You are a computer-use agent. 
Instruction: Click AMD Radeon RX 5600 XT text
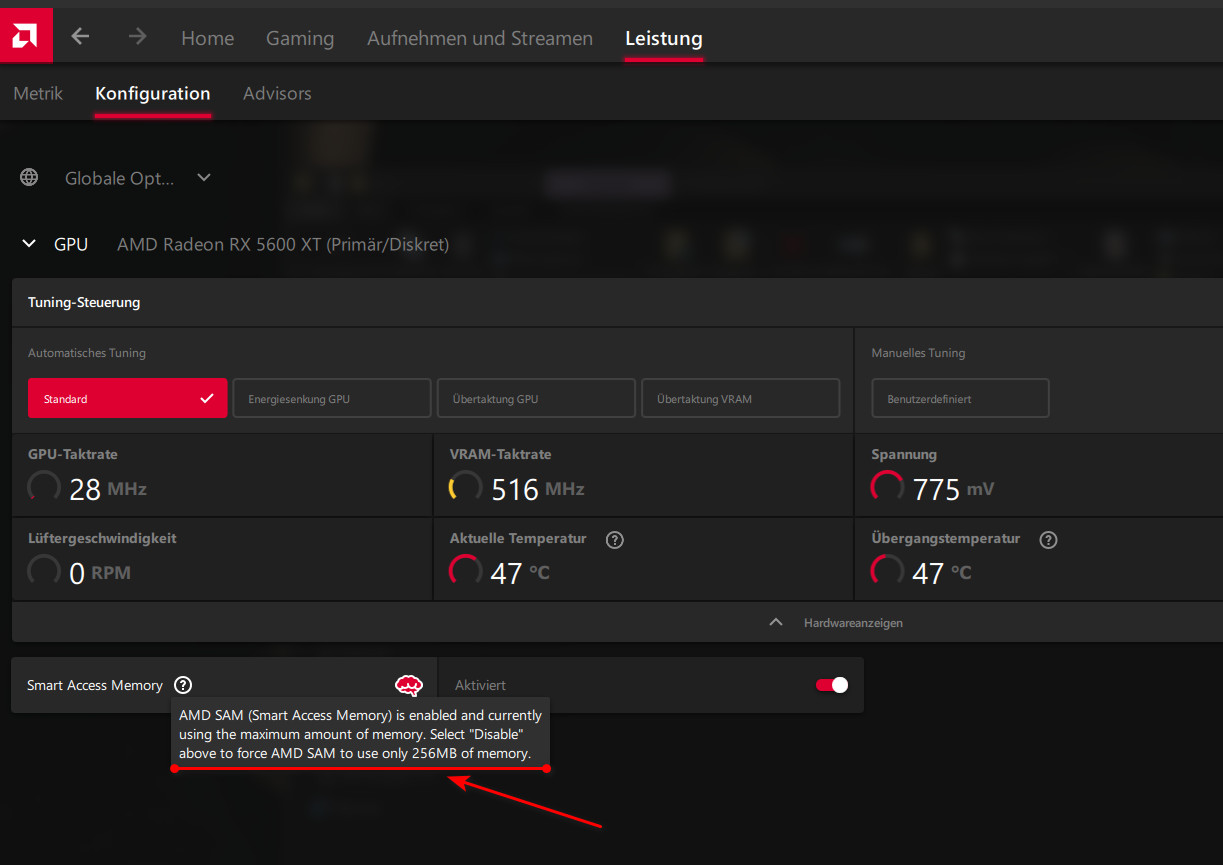(283, 244)
